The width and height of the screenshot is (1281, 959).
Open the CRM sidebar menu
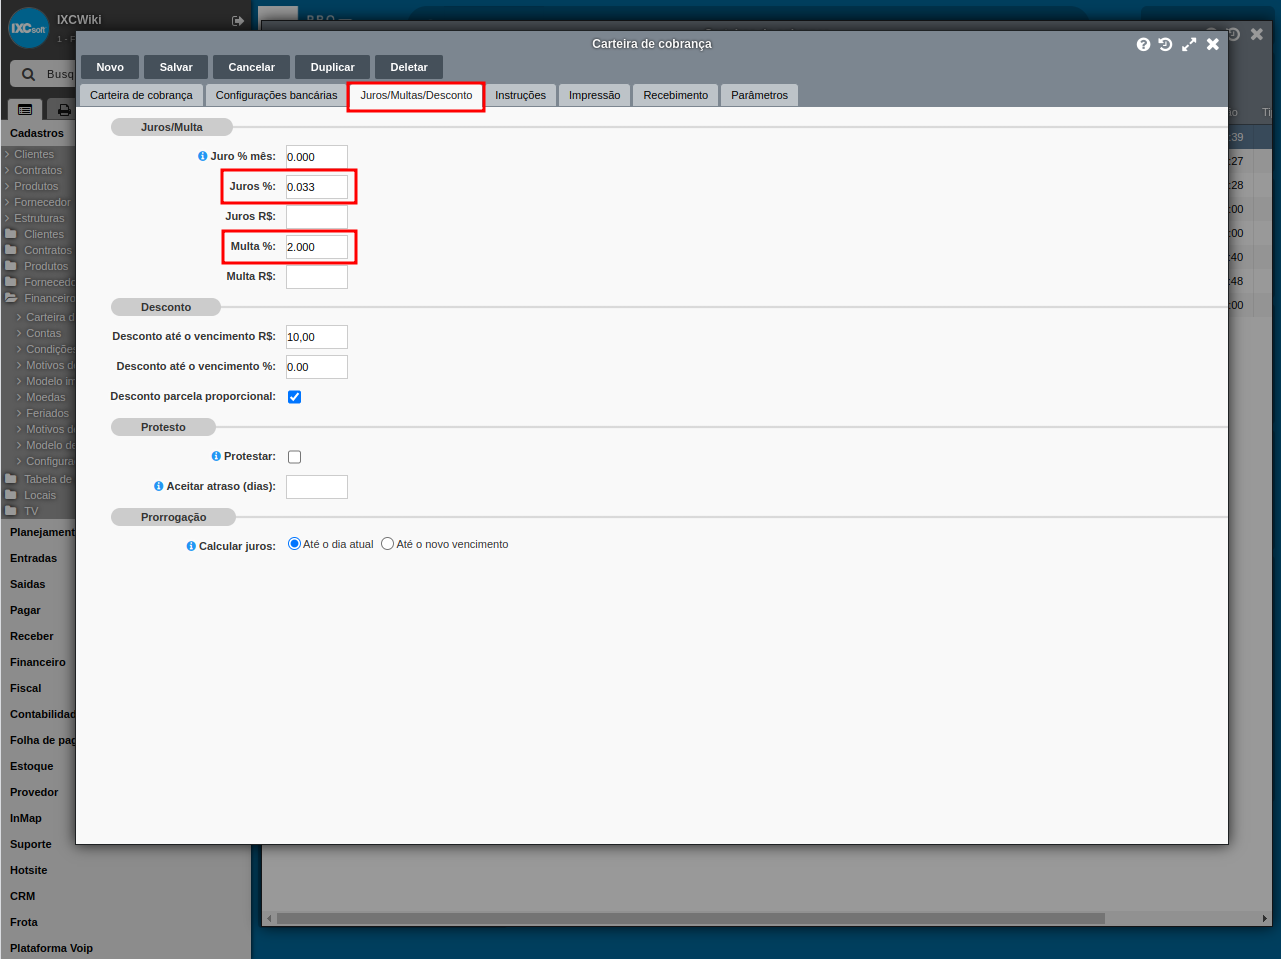click(x=22, y=896)
